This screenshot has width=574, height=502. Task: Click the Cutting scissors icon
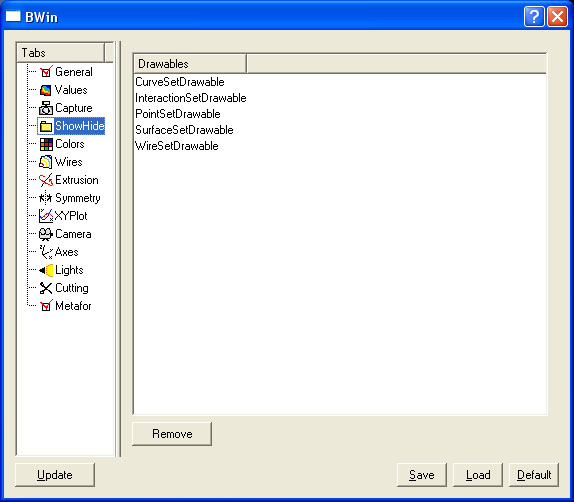[46, 288]
